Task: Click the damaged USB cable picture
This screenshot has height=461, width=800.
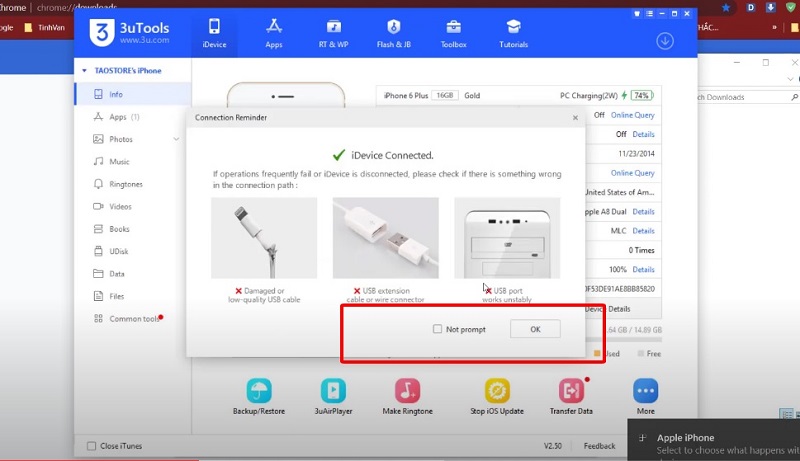Action: pos(264,238)
